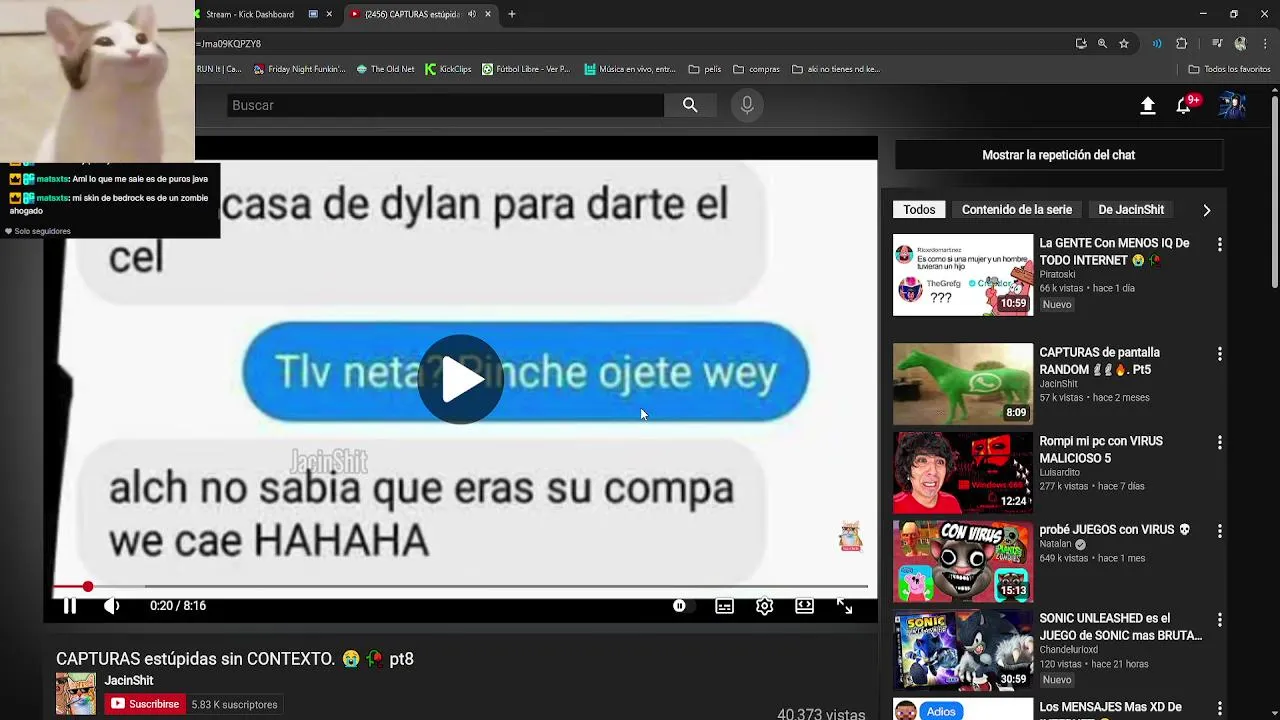Click the red scrubber dot on the timeline
1280x720 pixels.
pyautogui.click(x=88, y=587)
